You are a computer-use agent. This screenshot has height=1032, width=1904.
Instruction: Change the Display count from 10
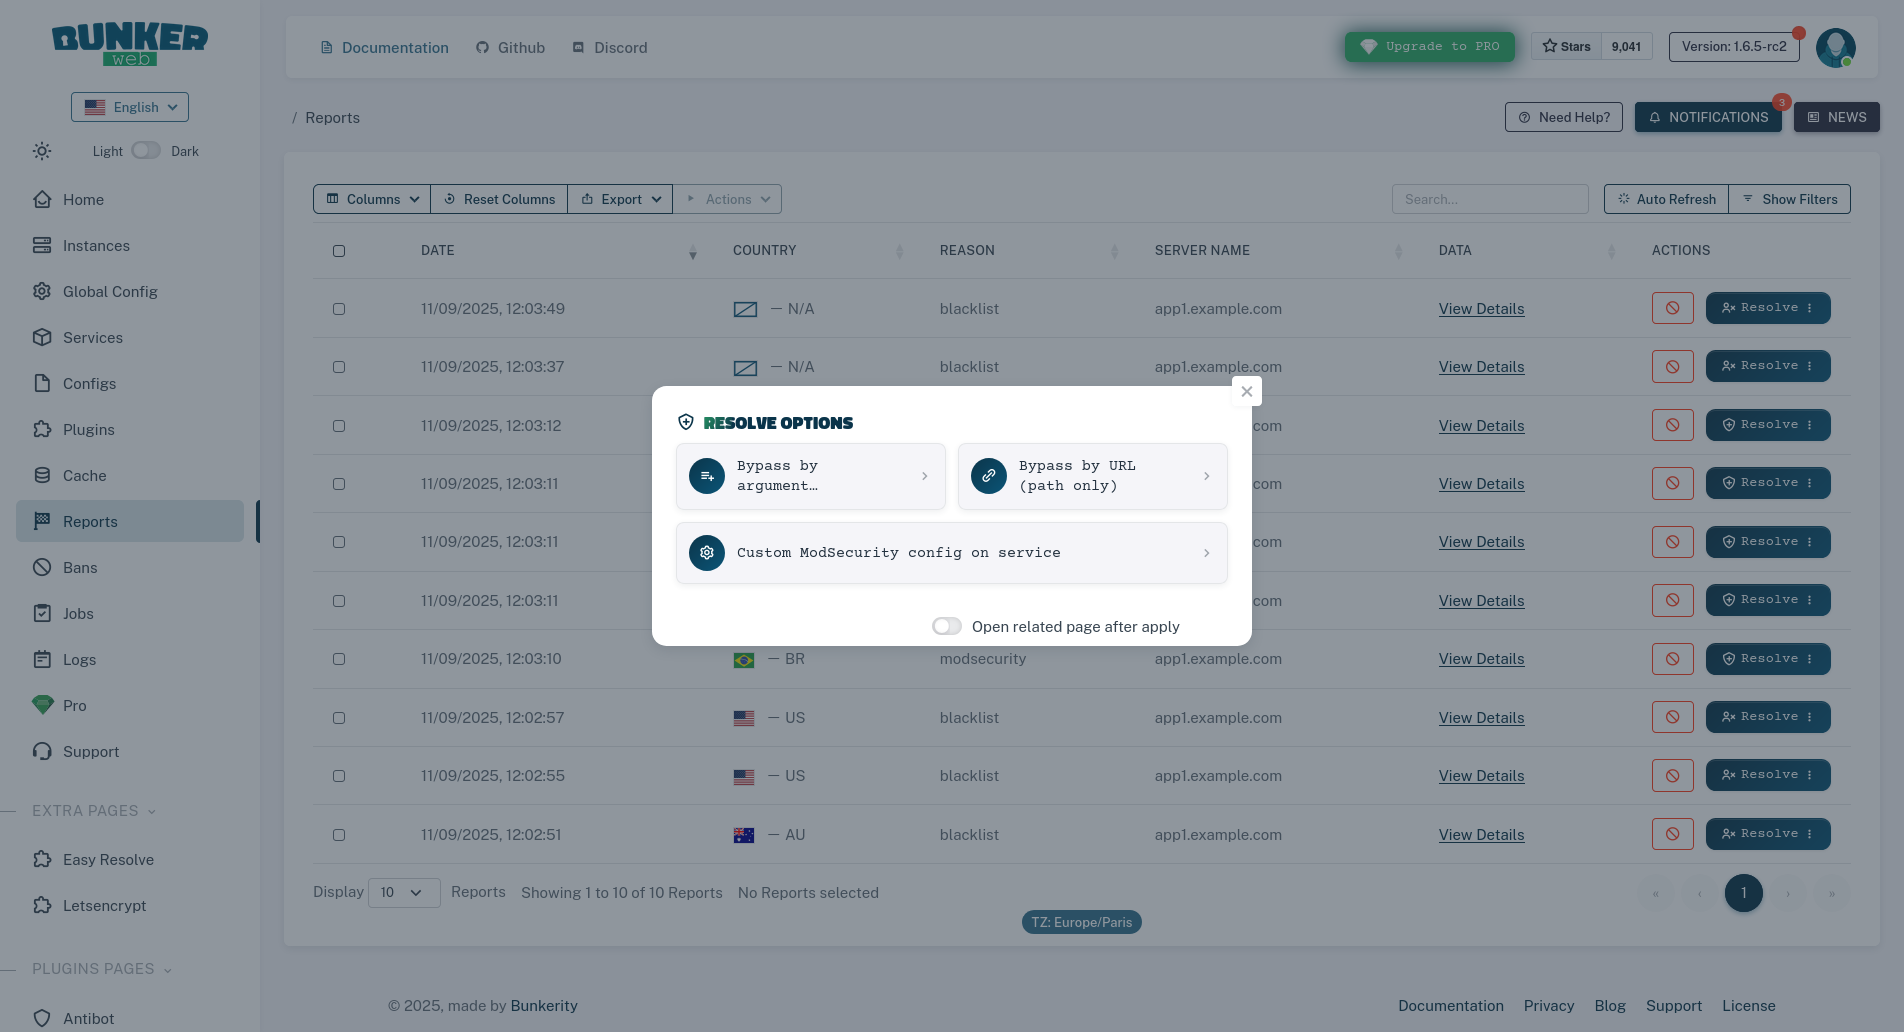coord(404,892)
